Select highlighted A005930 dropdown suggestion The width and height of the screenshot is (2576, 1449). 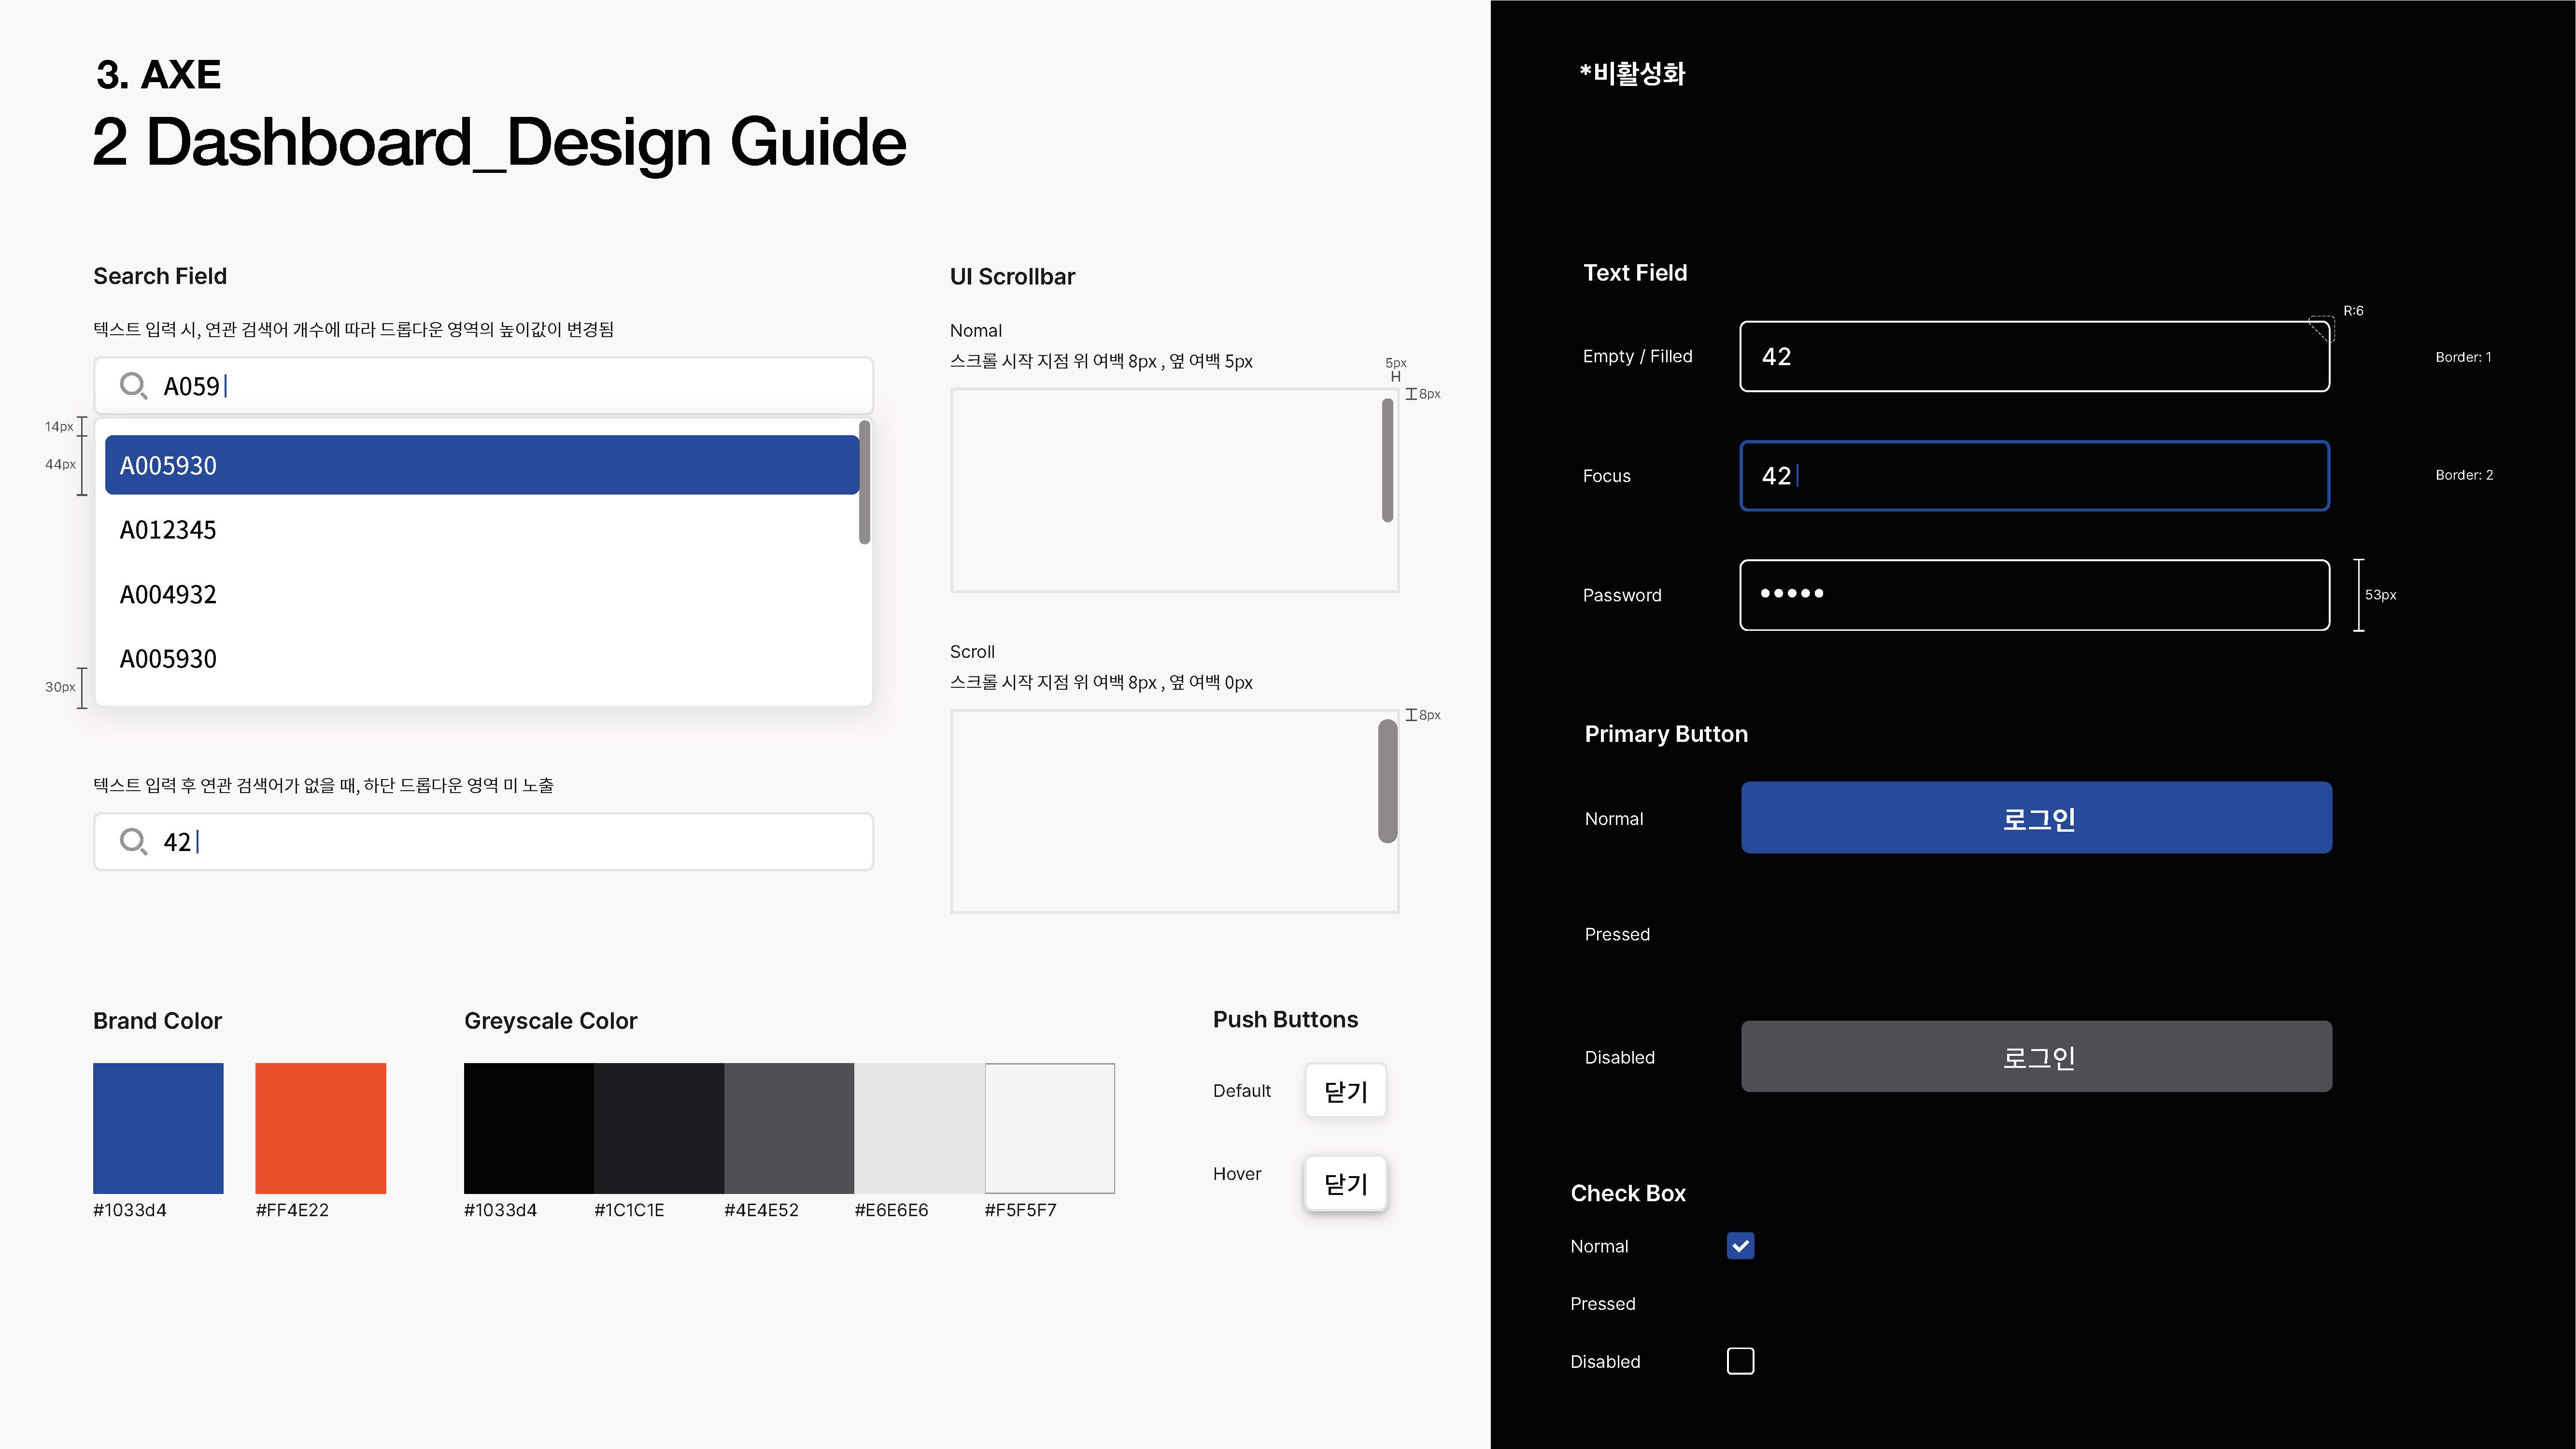tap(481, 465)
